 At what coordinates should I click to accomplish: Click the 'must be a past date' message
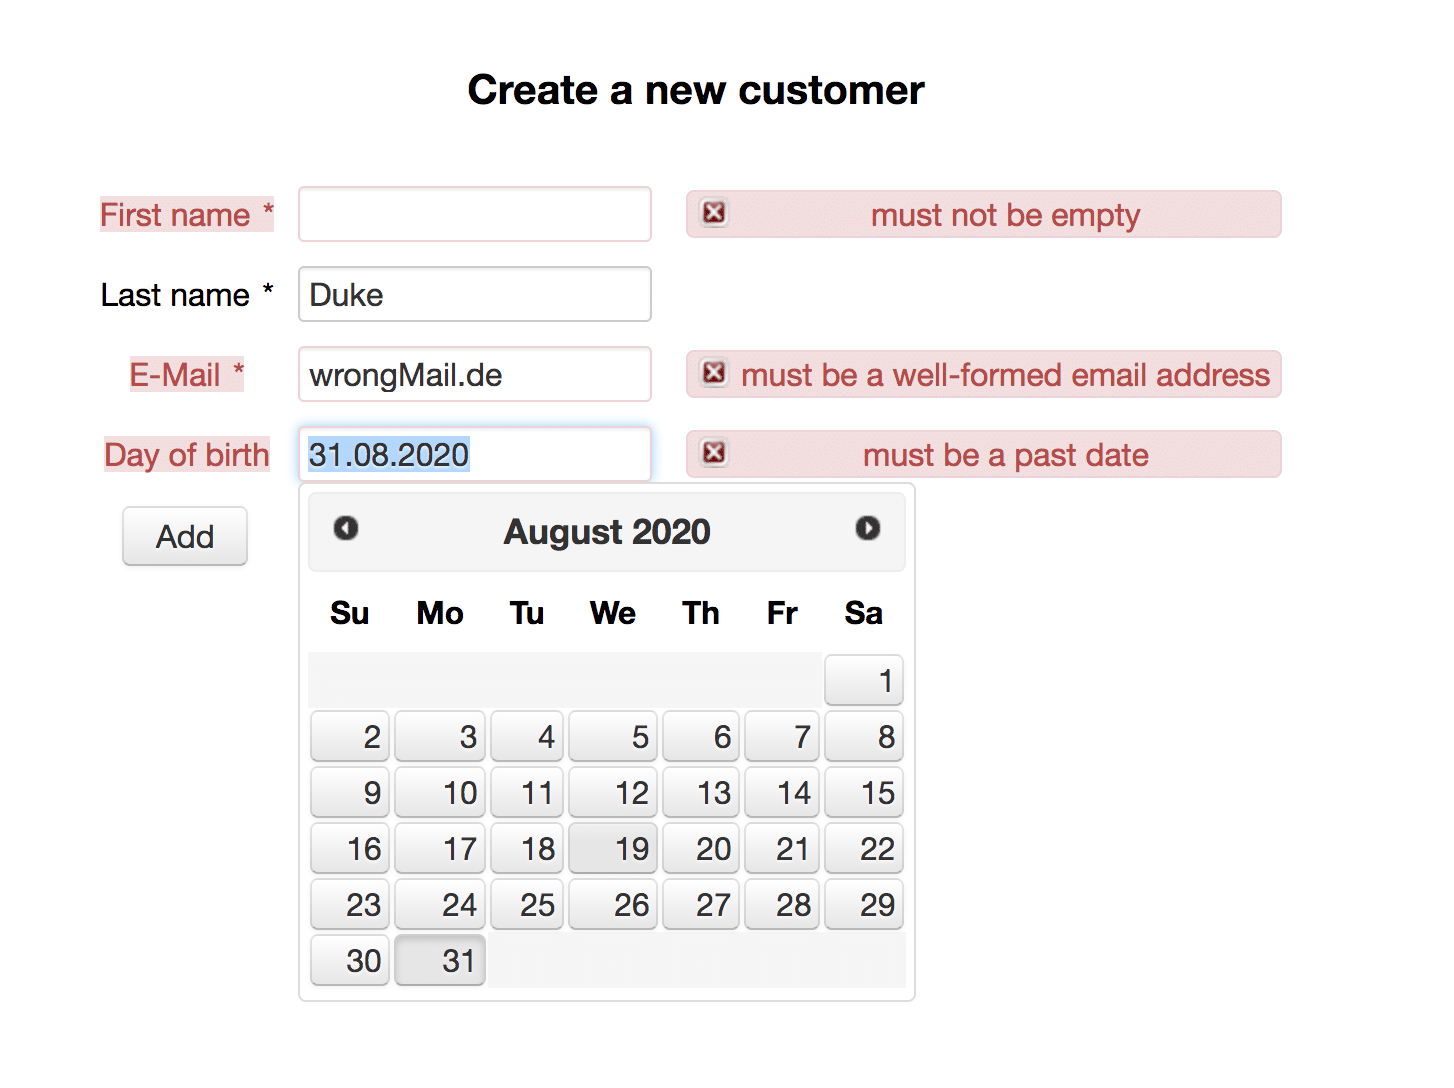point(1005,455)
